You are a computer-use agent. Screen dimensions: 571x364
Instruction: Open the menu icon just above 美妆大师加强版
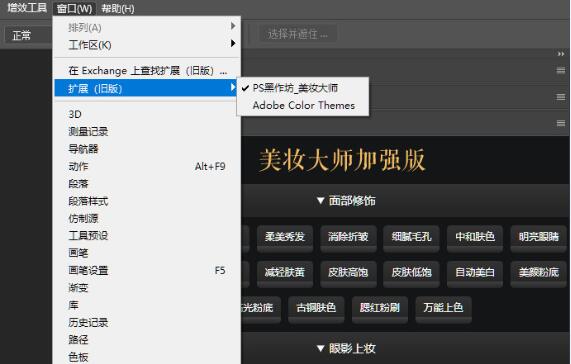pos(561,123)
